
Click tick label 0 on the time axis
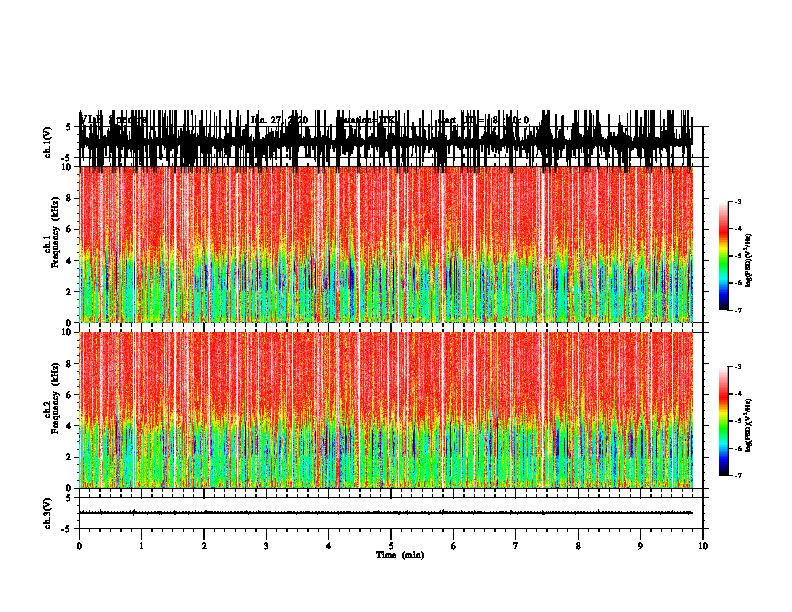(x=79, y=546)
